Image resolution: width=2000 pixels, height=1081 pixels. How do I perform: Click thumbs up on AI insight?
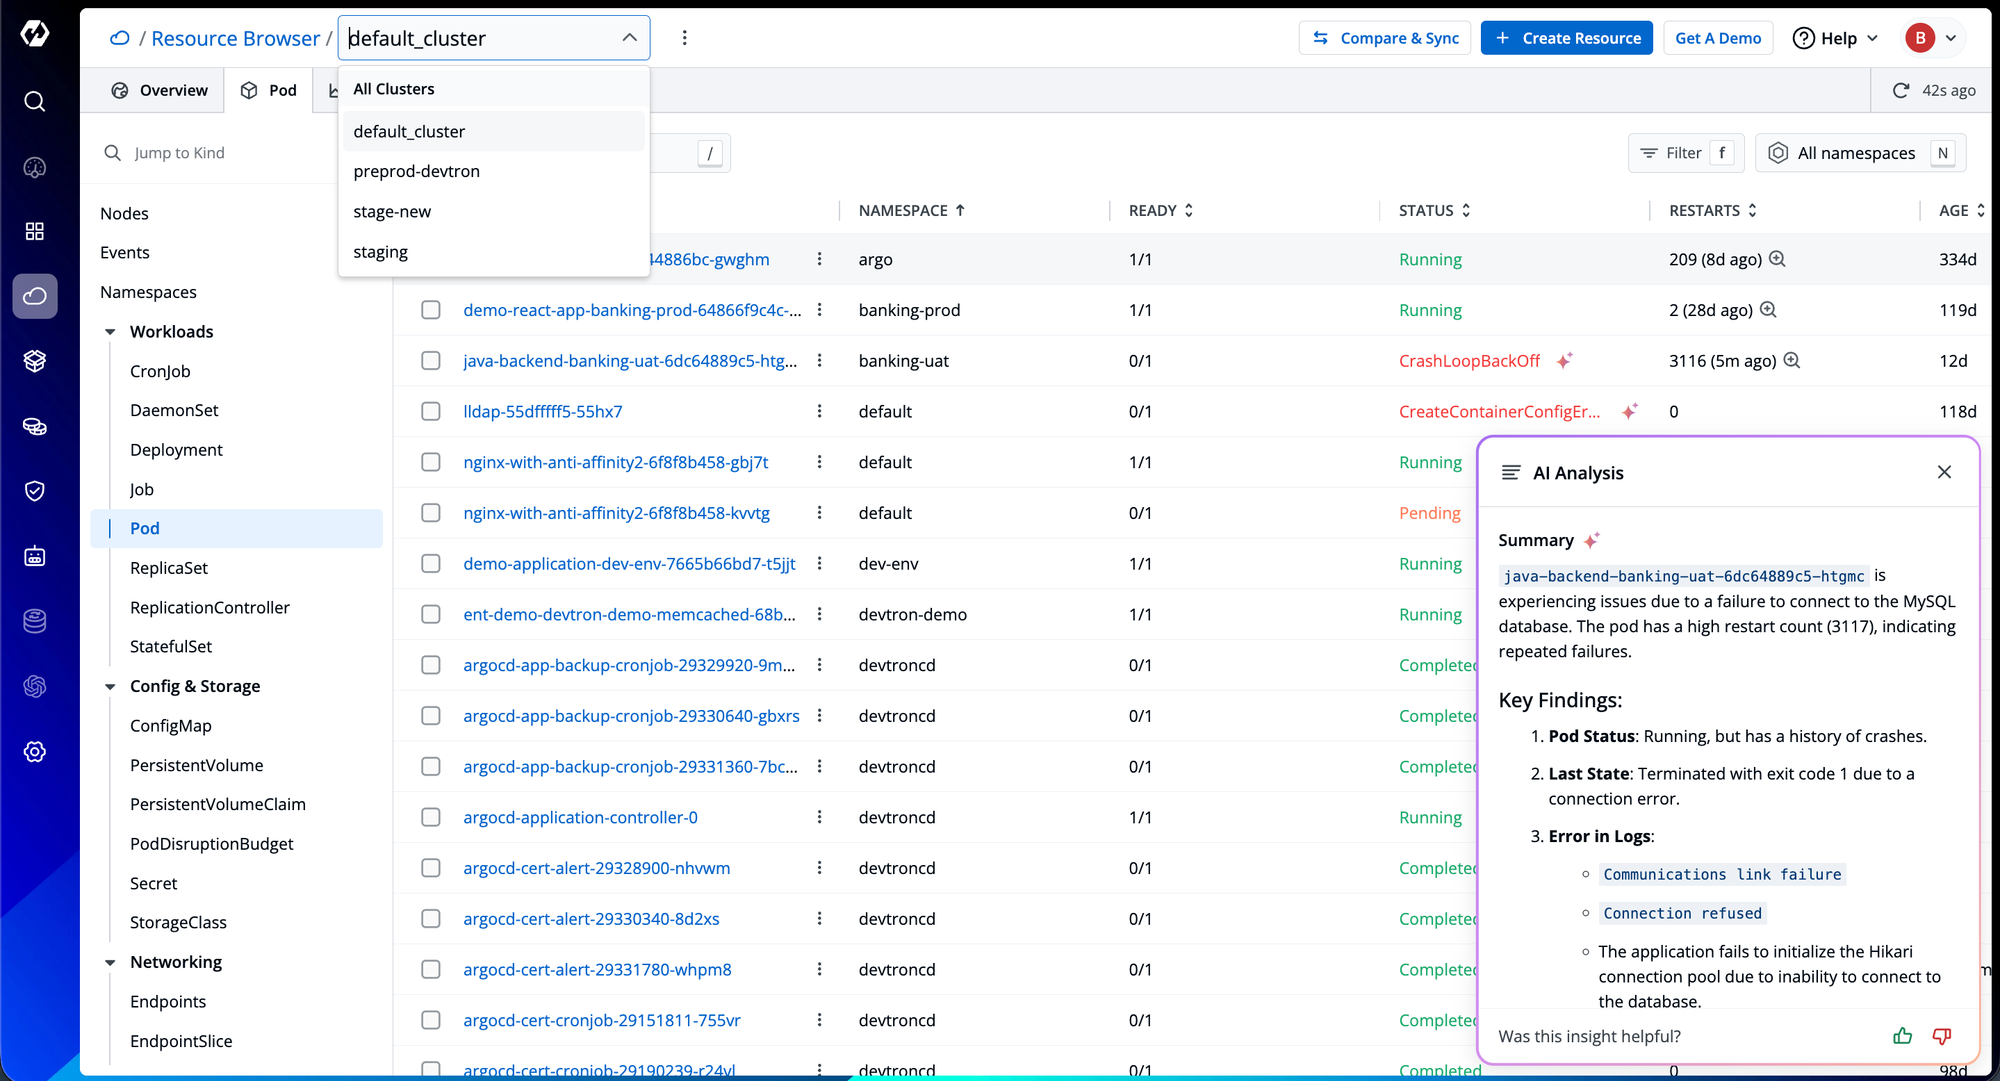(1902, 1036)
